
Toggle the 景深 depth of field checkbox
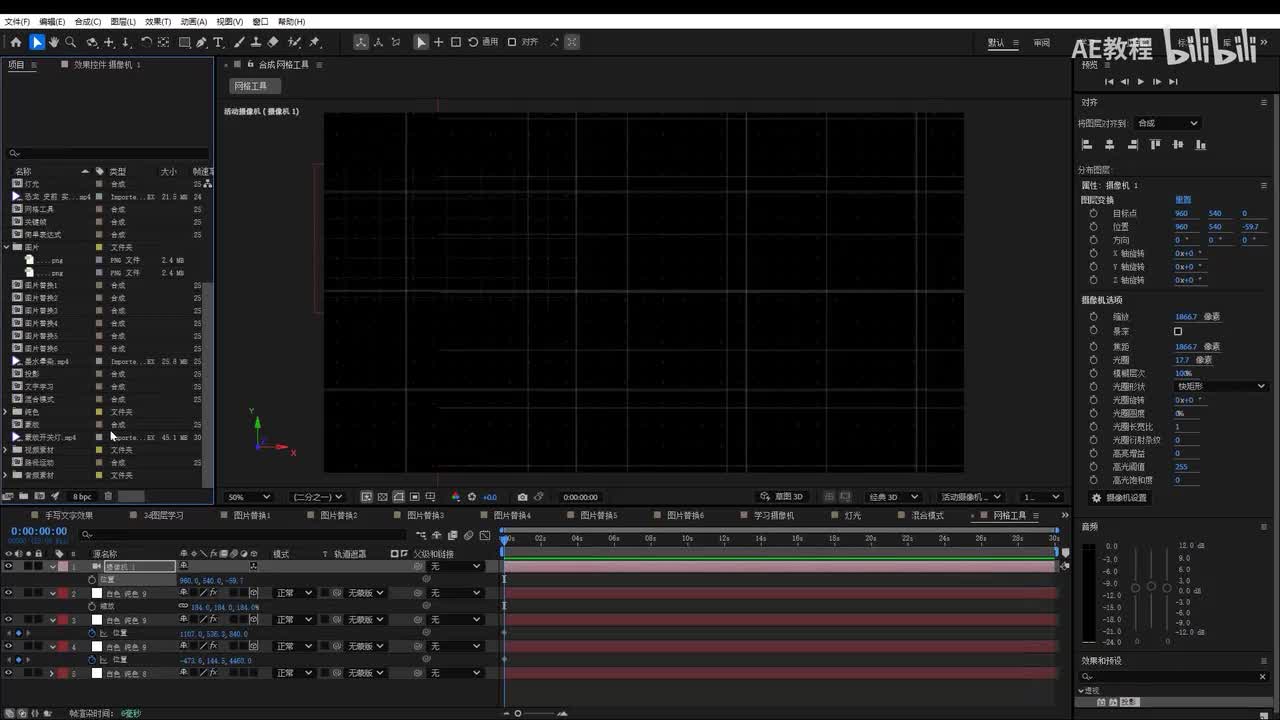point(1178,331)
